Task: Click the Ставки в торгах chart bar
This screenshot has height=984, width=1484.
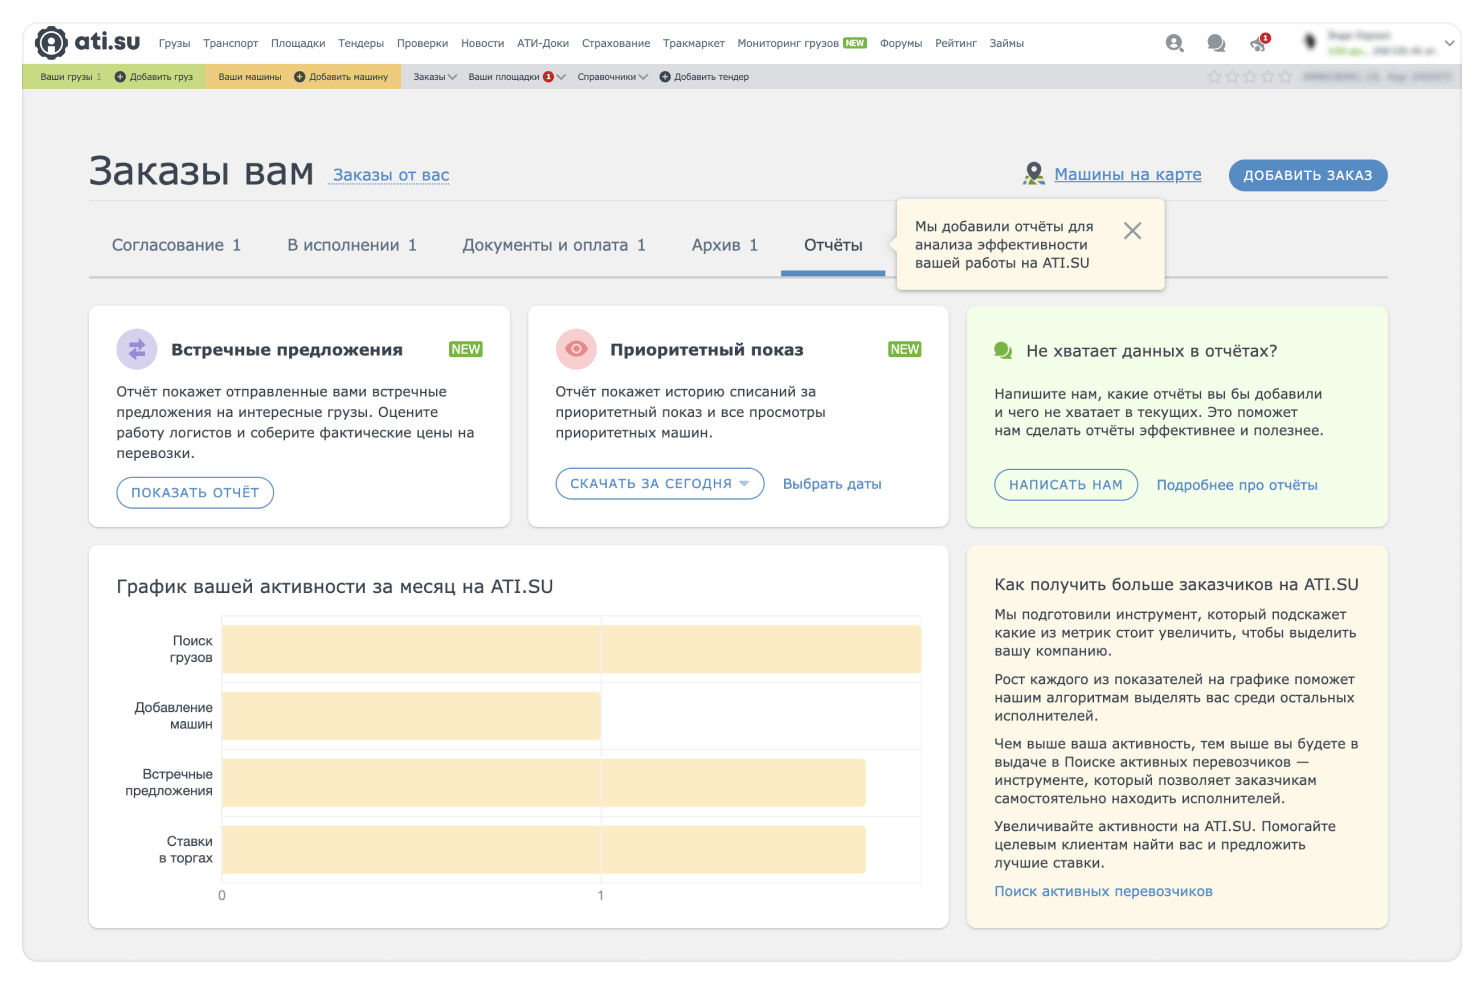Action: (544, 850)
